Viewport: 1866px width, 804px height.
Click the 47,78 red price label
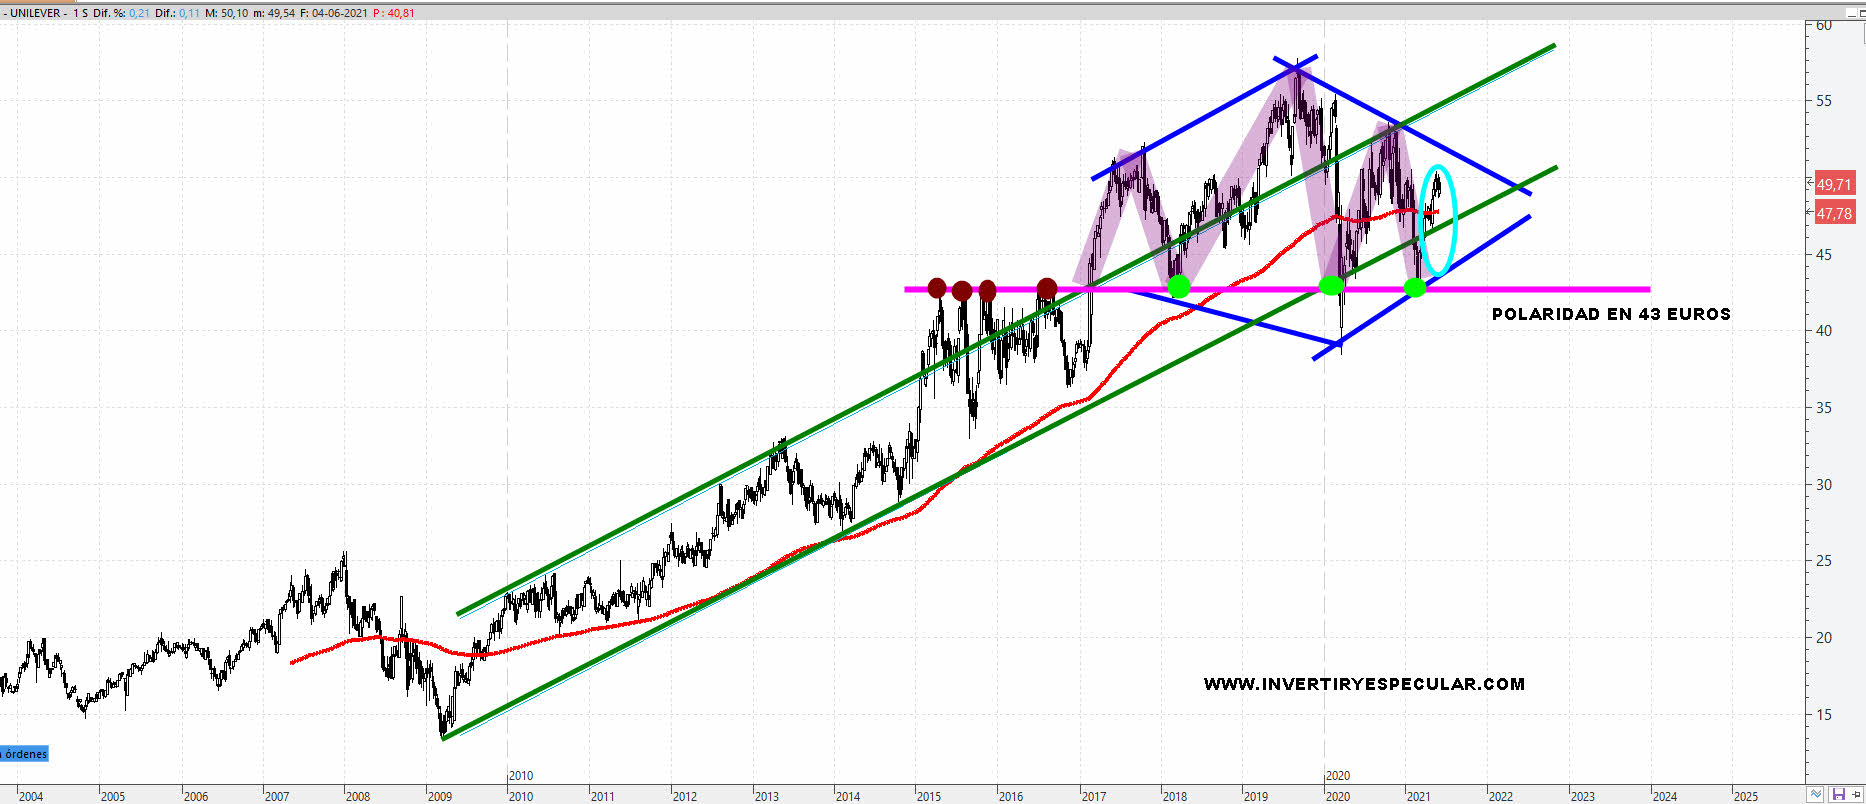click(x=1834, y=213)
